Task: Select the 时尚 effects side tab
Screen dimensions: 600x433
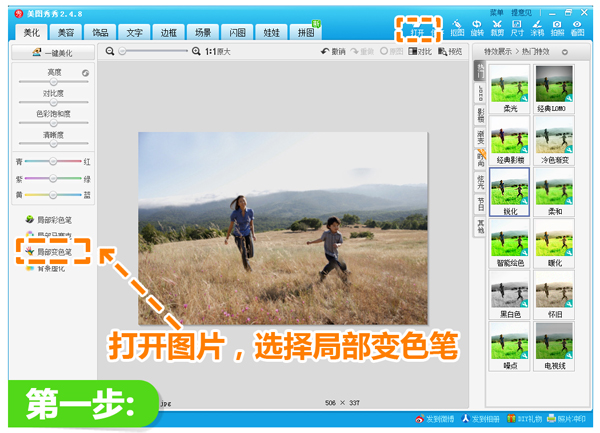Action: pyautogui.click(x=480, y=159)
